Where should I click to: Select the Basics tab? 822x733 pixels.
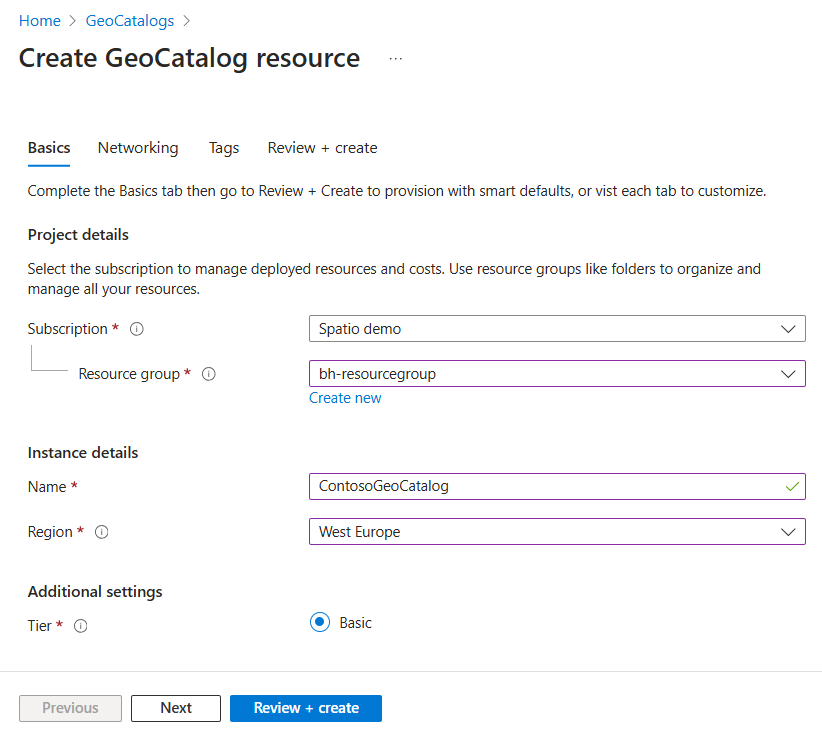(x=49, y=148)
